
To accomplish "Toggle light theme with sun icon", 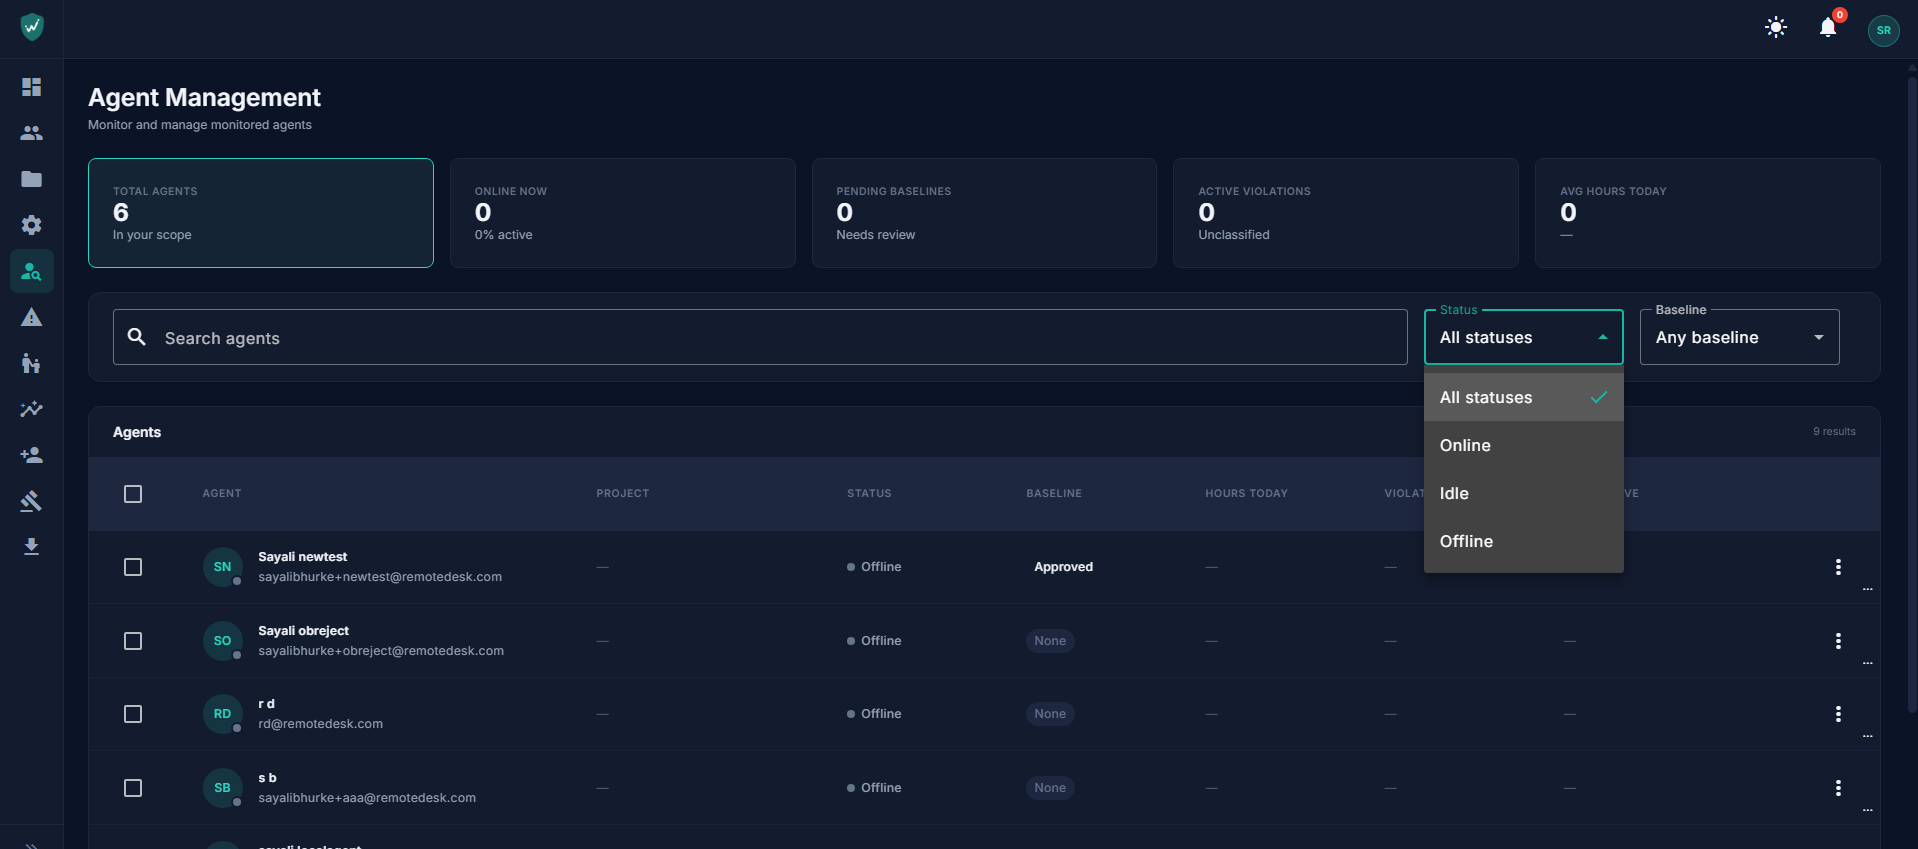I will coord(1776,28).
